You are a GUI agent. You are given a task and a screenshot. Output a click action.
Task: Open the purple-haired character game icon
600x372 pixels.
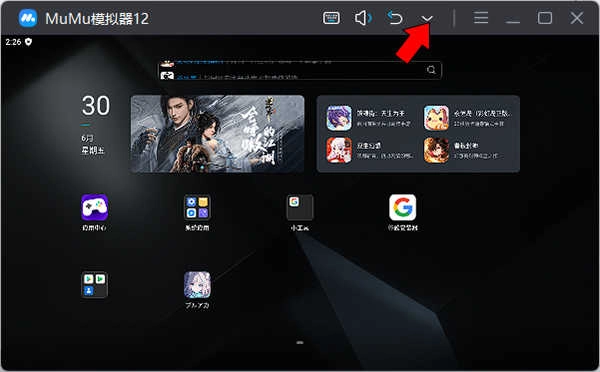339,118
